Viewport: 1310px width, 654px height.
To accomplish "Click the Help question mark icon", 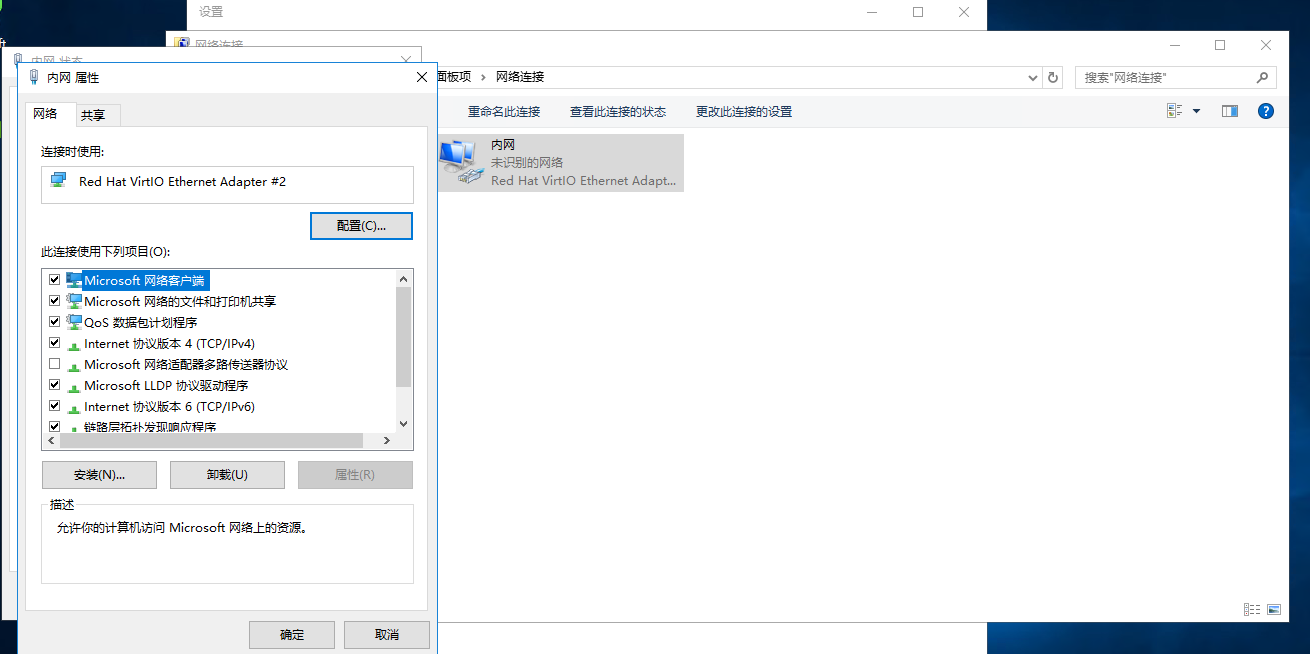I will (x=1265, y=111).
